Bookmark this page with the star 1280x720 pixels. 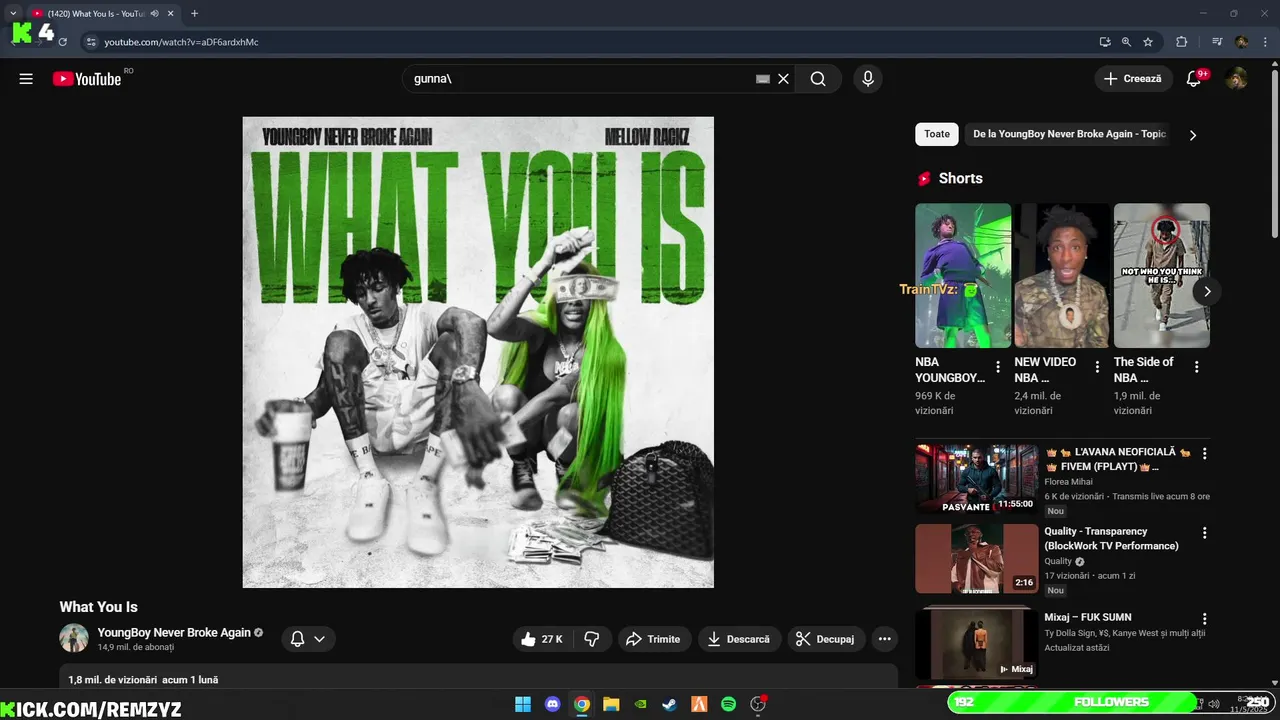[1148, 42]
